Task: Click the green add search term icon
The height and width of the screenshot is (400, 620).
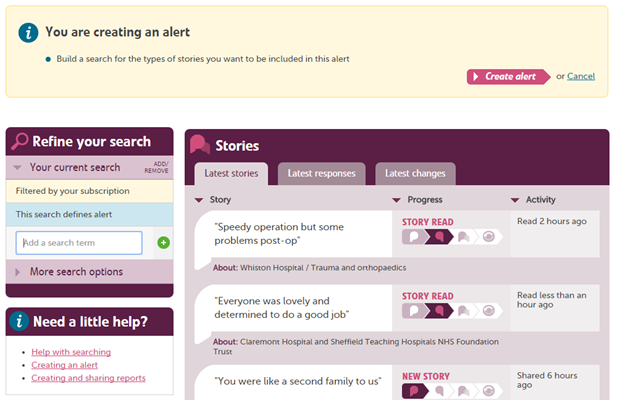Action: click(x=163, y=242)
